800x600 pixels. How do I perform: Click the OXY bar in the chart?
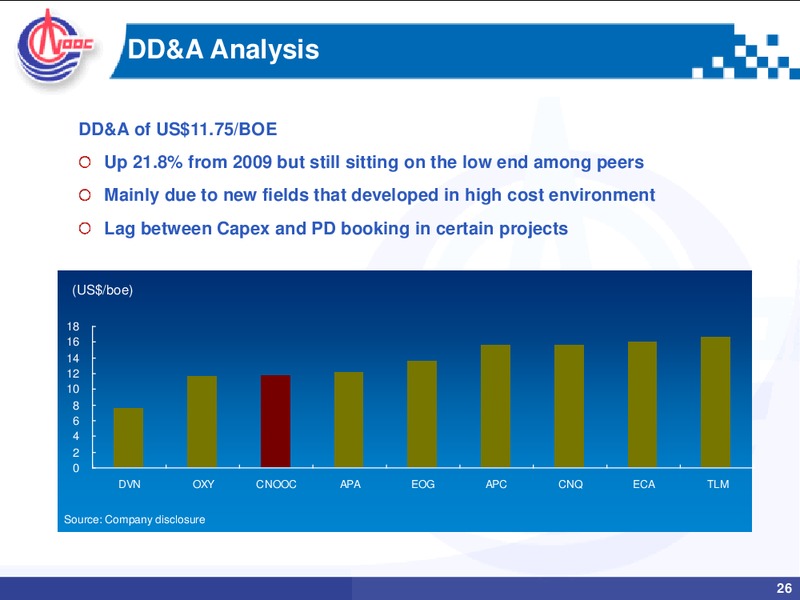click(x=202, y=421)
